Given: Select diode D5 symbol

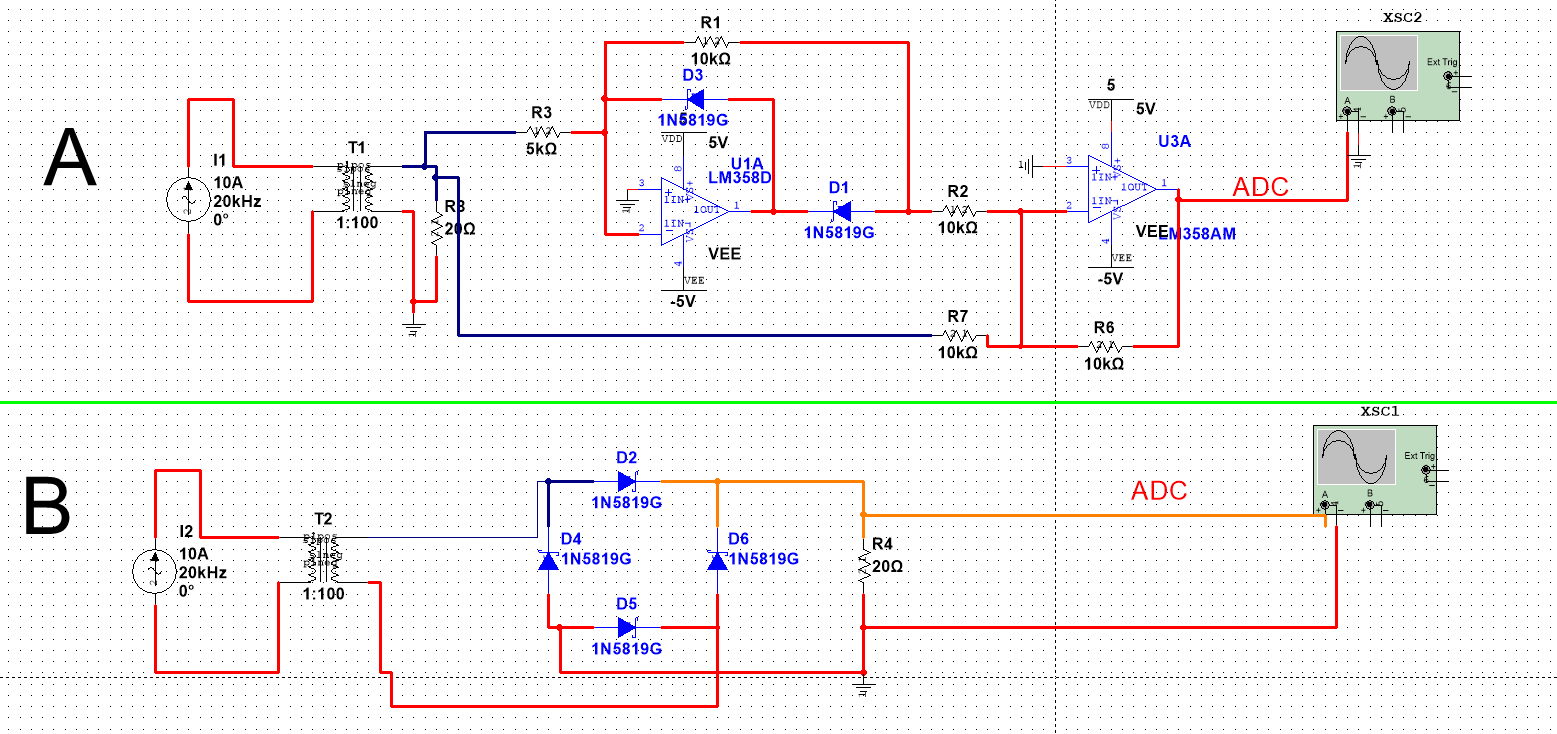Looking at the screenshot, I should tap(627, 627).
